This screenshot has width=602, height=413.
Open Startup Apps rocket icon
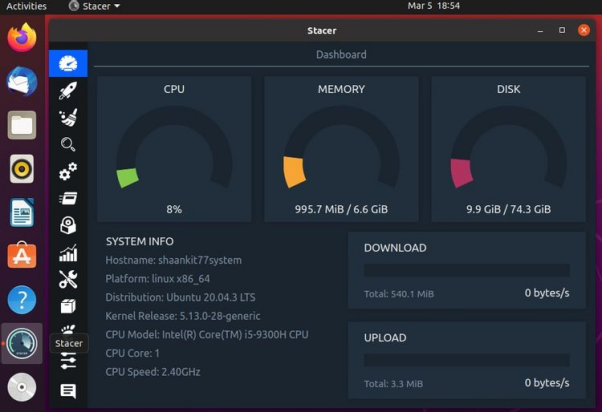68,90
